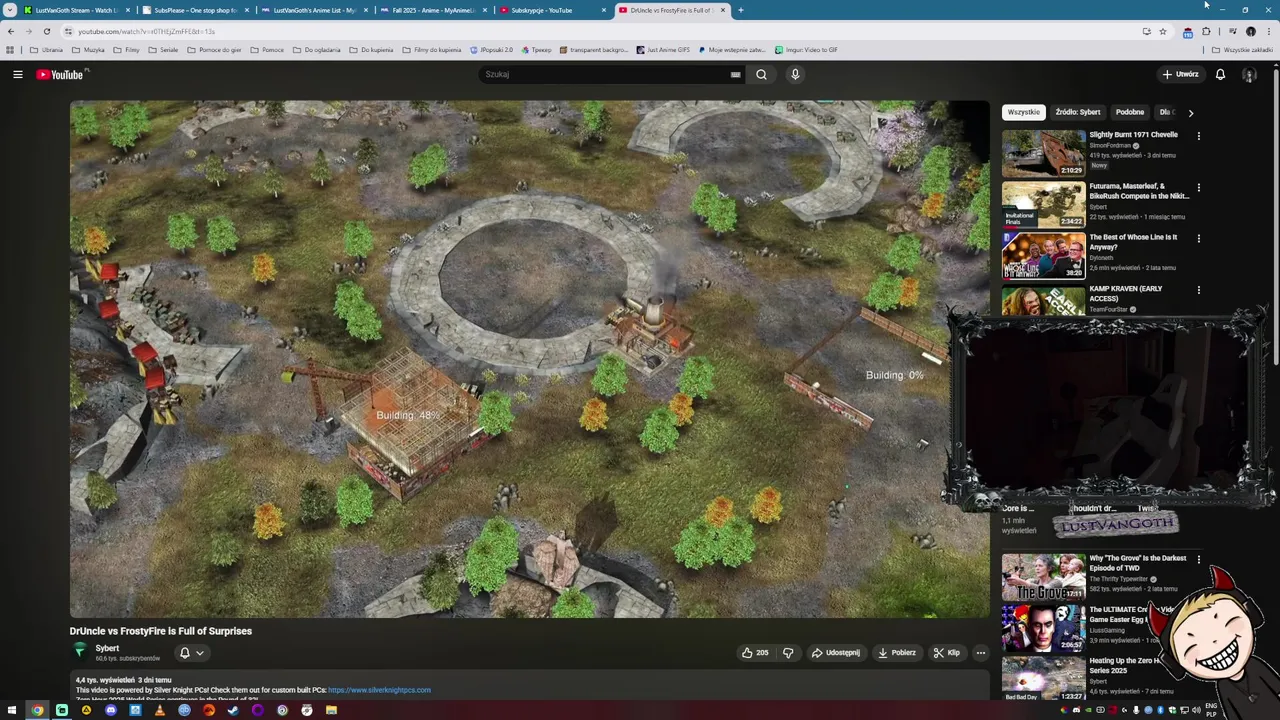
Task: Switch to LustVanGoth's Anime List tab
Action: pos(312,10)
